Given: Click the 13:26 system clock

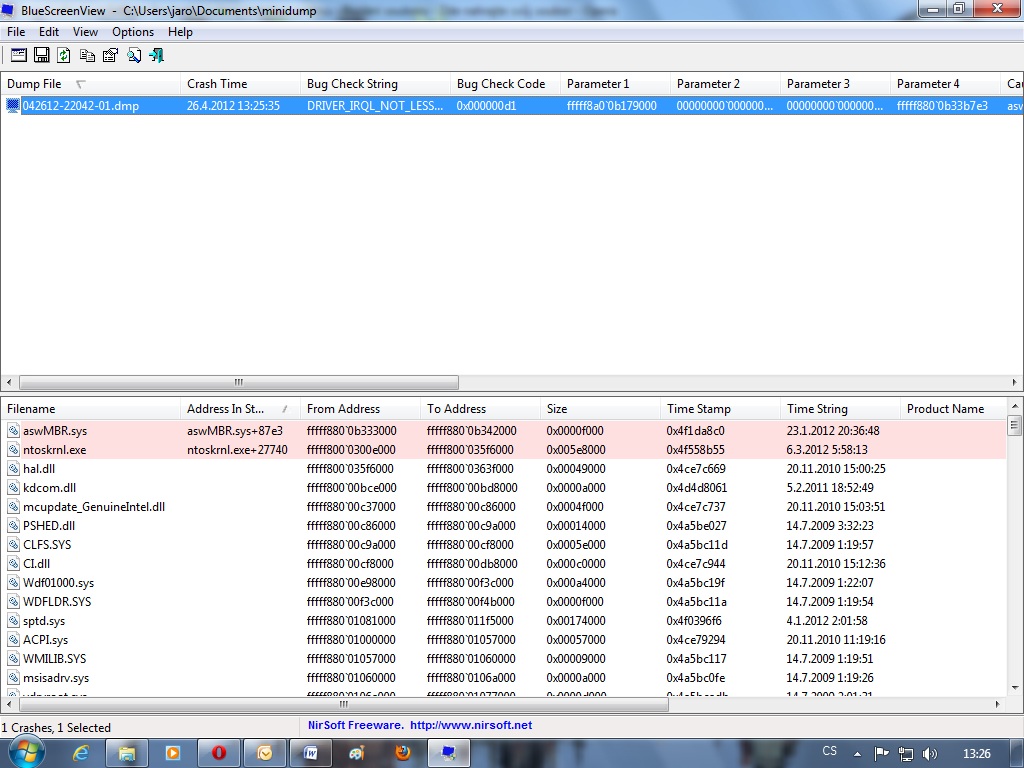Looking at the screenshot, I should pyautogui.click(x=977, y=754).
